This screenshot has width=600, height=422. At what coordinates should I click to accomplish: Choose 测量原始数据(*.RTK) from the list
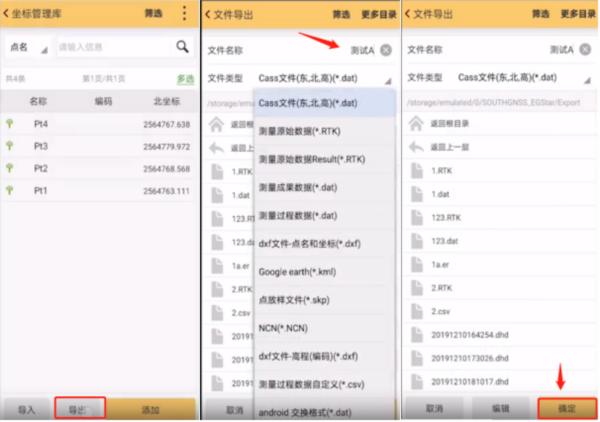324,131
